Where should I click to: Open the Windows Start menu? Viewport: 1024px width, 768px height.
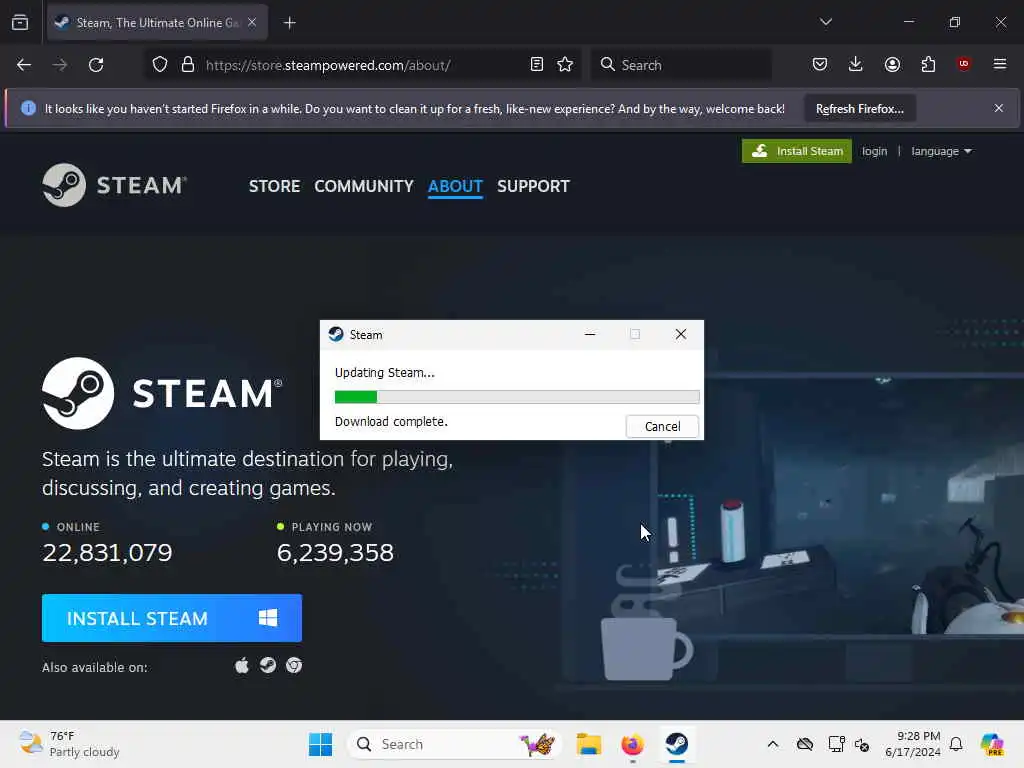pos(320,744)
